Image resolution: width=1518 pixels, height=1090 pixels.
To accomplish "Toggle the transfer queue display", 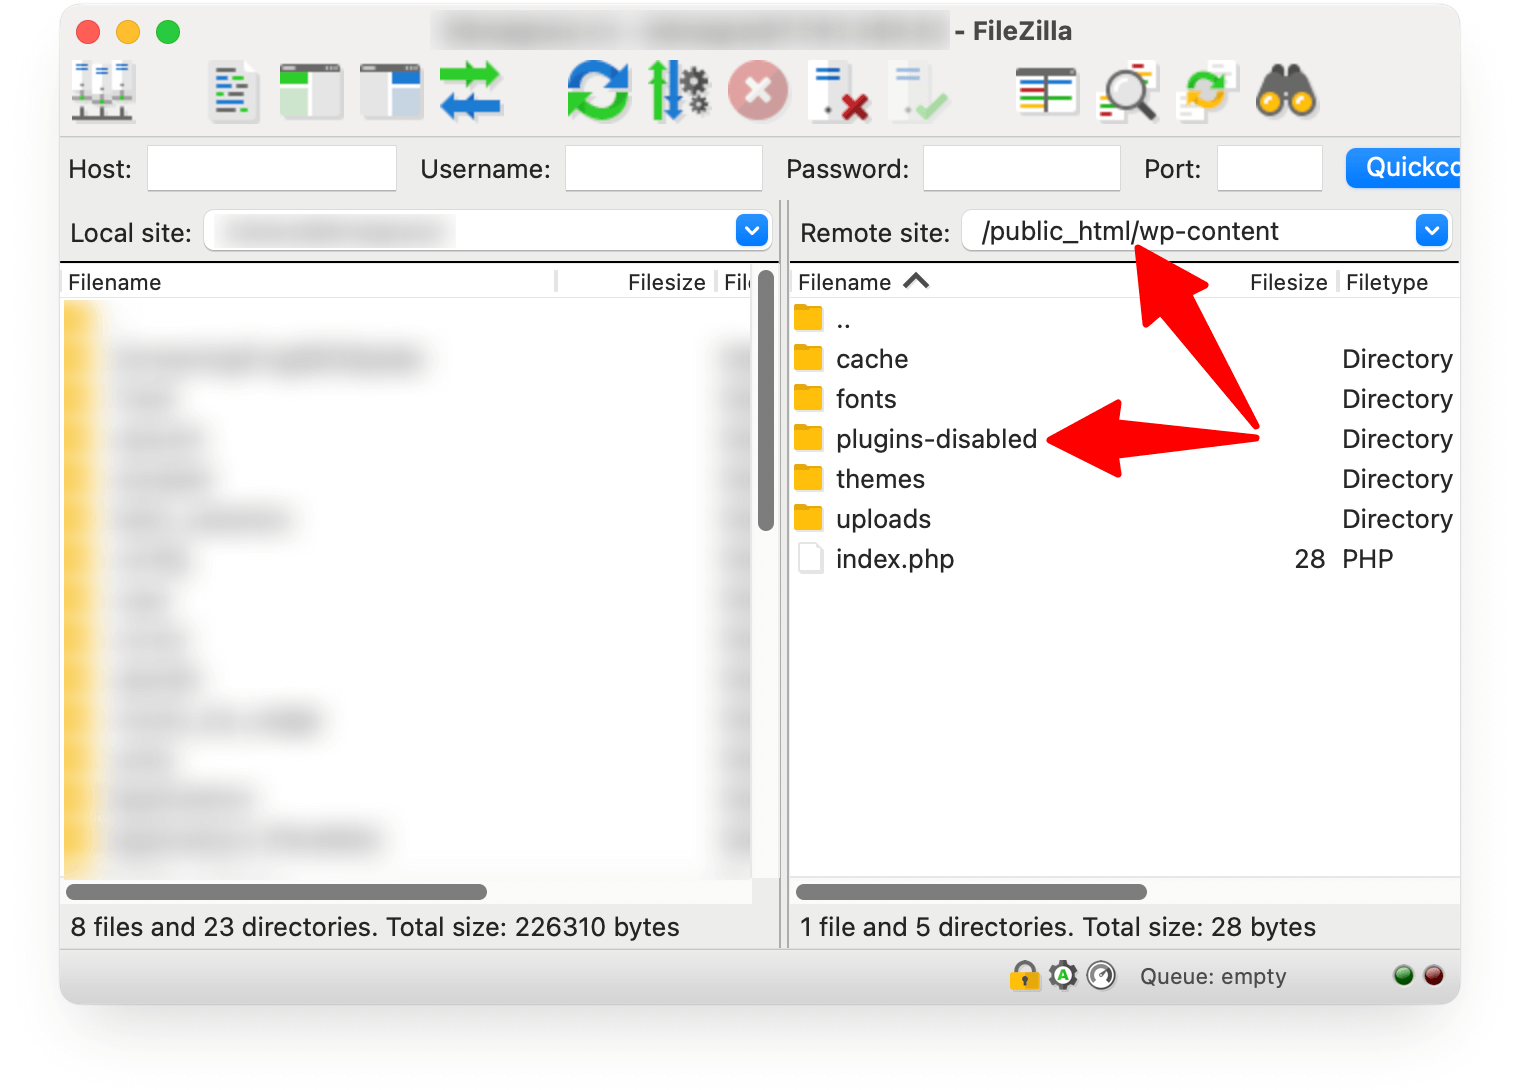I will pyautogui.click(x=470, y=91).
